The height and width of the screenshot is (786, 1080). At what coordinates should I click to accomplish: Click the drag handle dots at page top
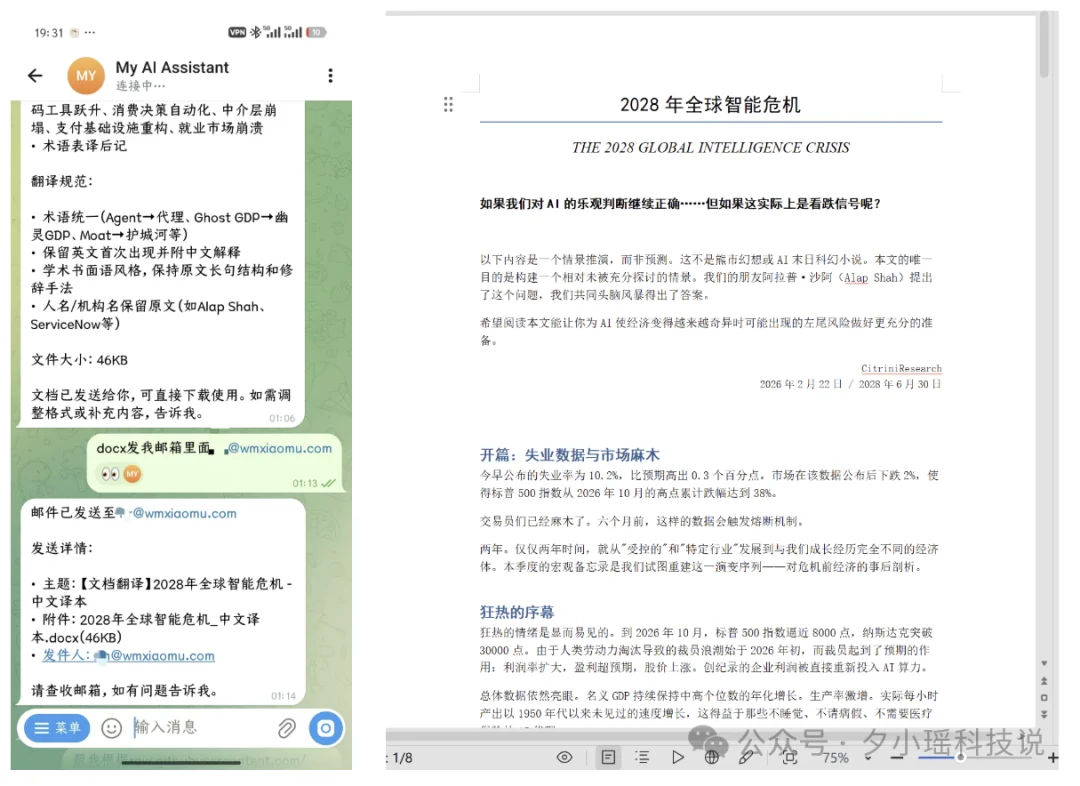[447, 104]
